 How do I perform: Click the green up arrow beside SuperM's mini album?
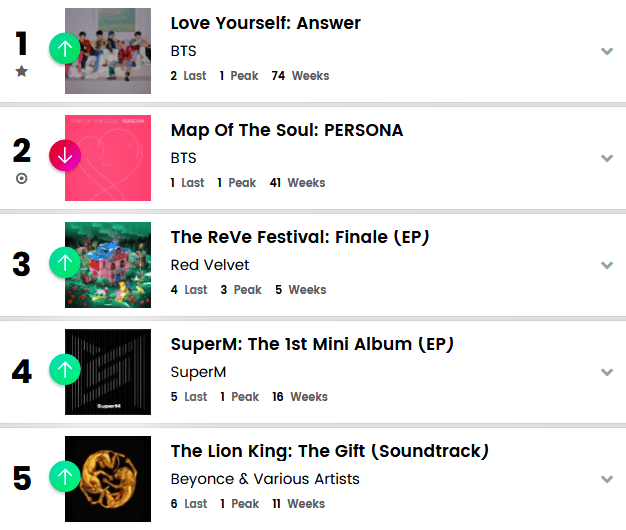64,370
